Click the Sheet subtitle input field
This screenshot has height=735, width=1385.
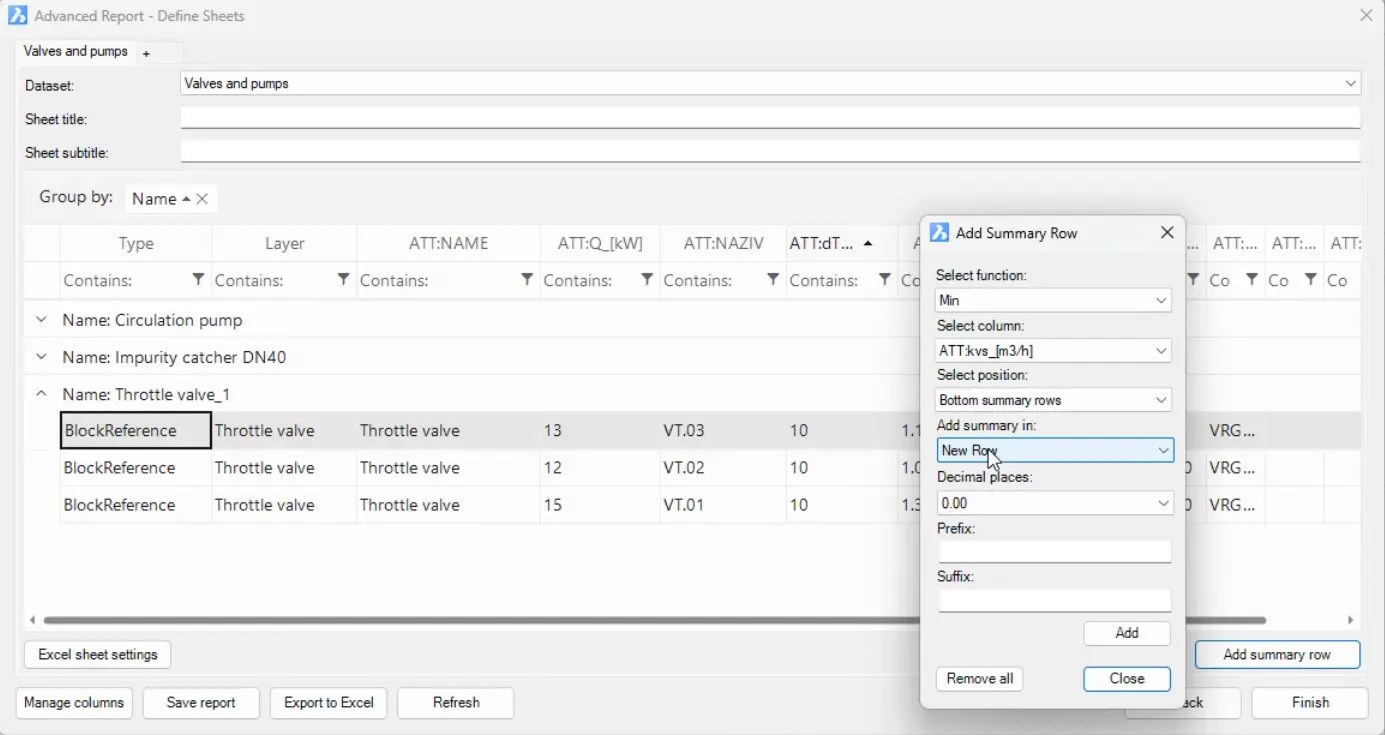point(770,152)
